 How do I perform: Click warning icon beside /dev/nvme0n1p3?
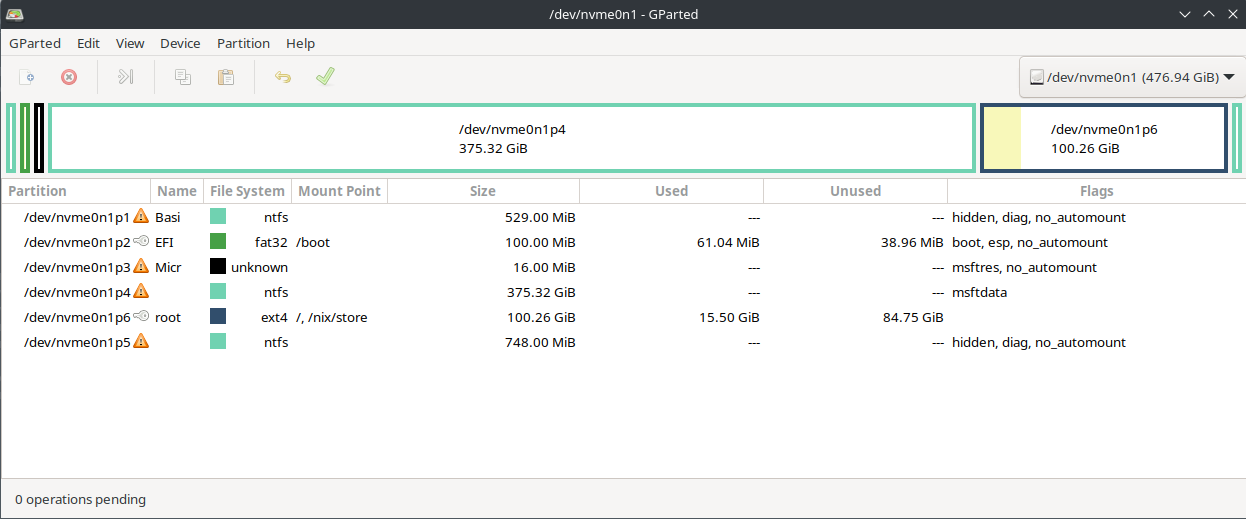[x=141, y=266]
